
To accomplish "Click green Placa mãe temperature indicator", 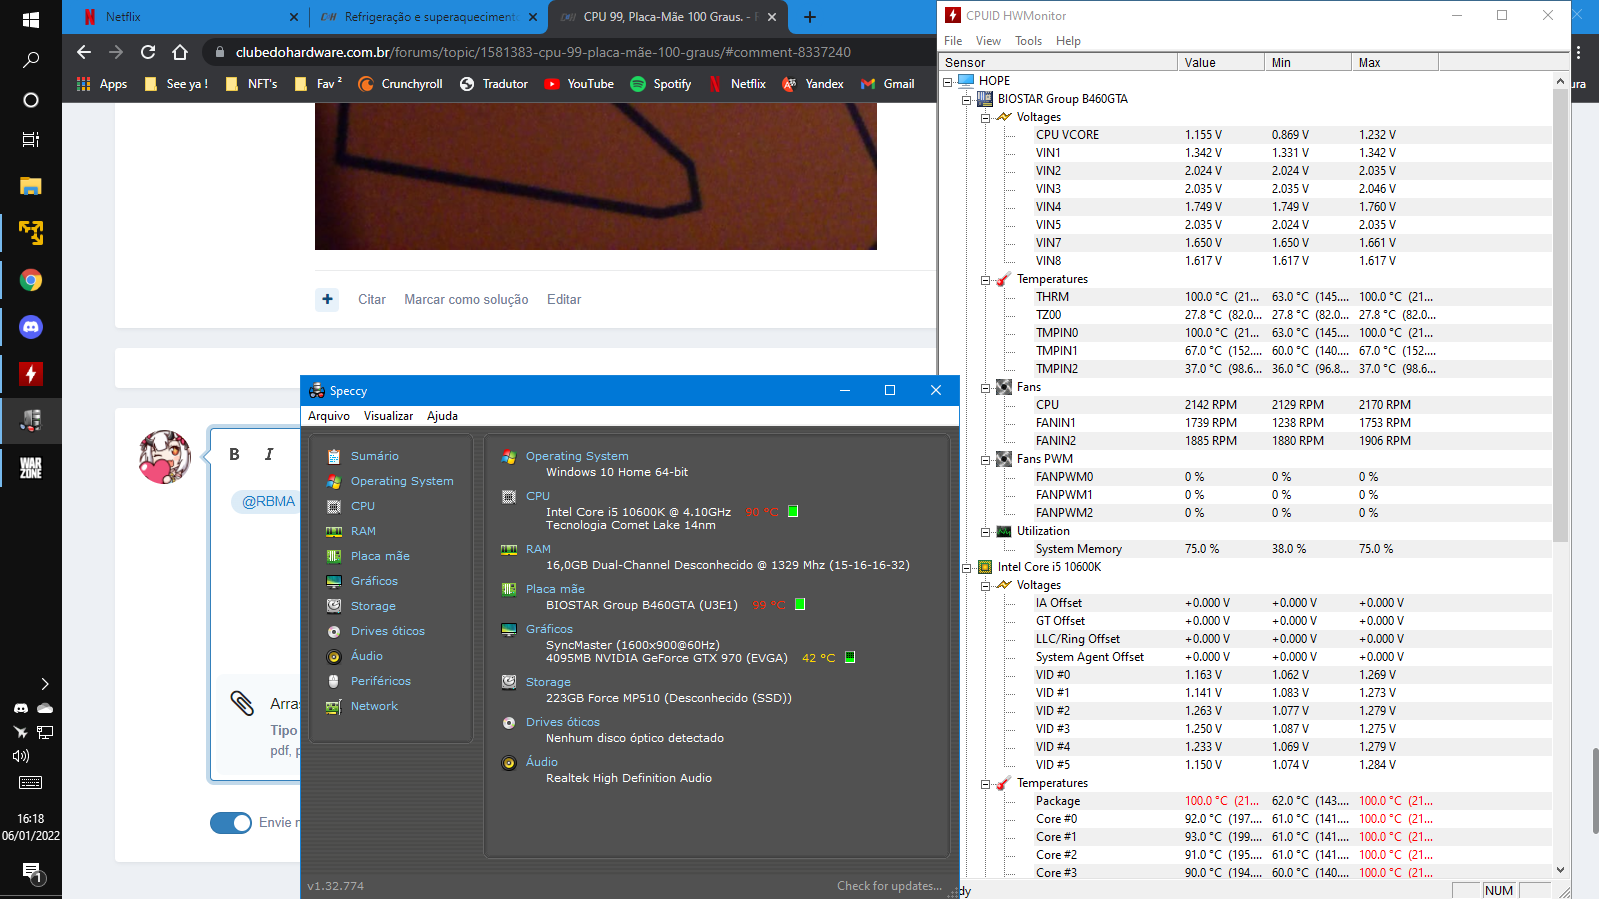I will 800,604.
